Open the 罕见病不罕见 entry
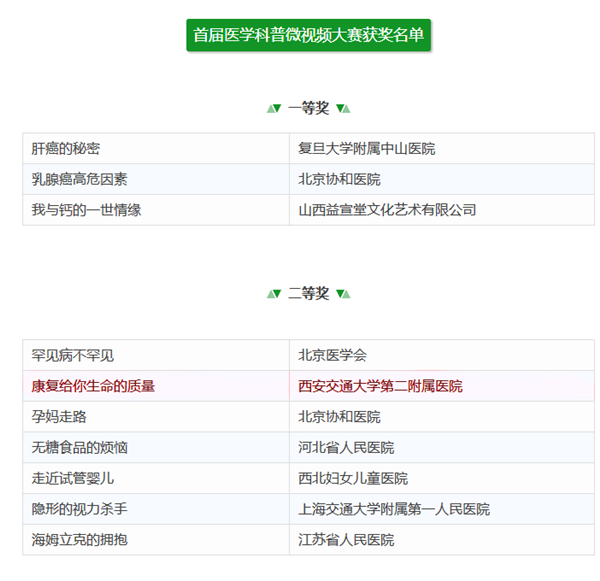This screenshot has height=581, width=600. click(x=73, y=356)
